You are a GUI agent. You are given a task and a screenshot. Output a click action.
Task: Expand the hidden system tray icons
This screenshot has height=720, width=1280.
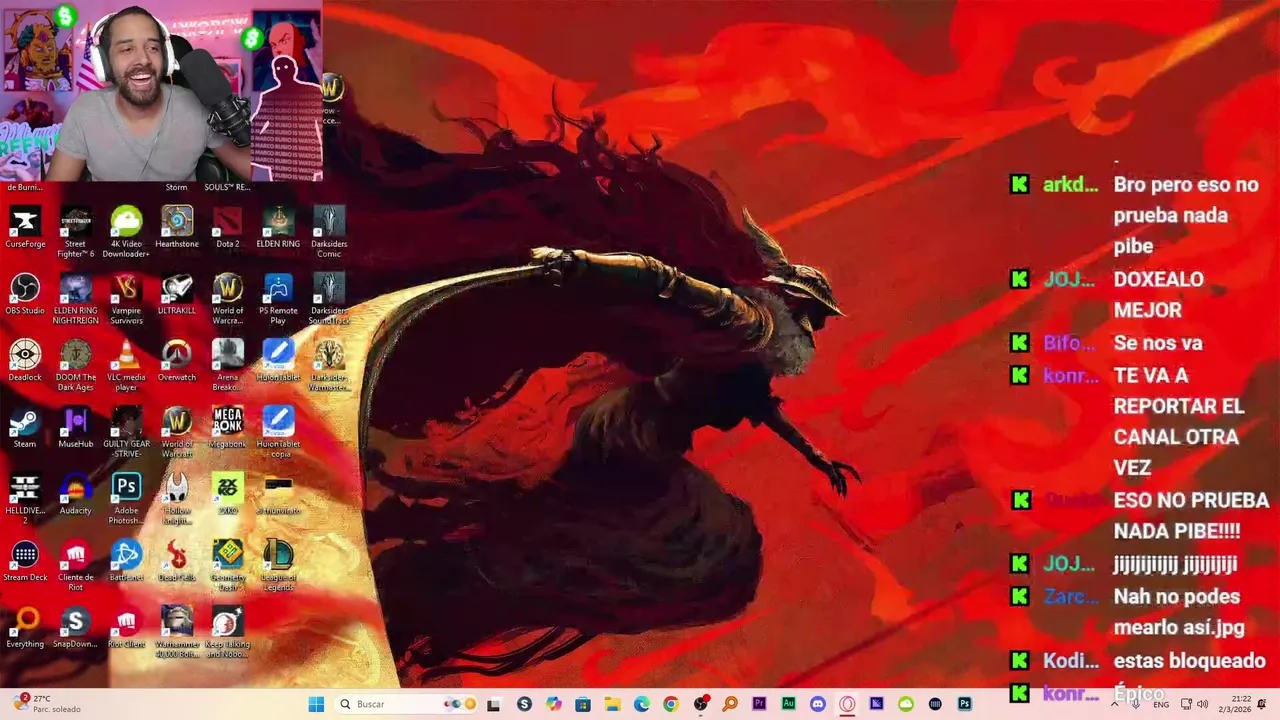pos(1115,704)
